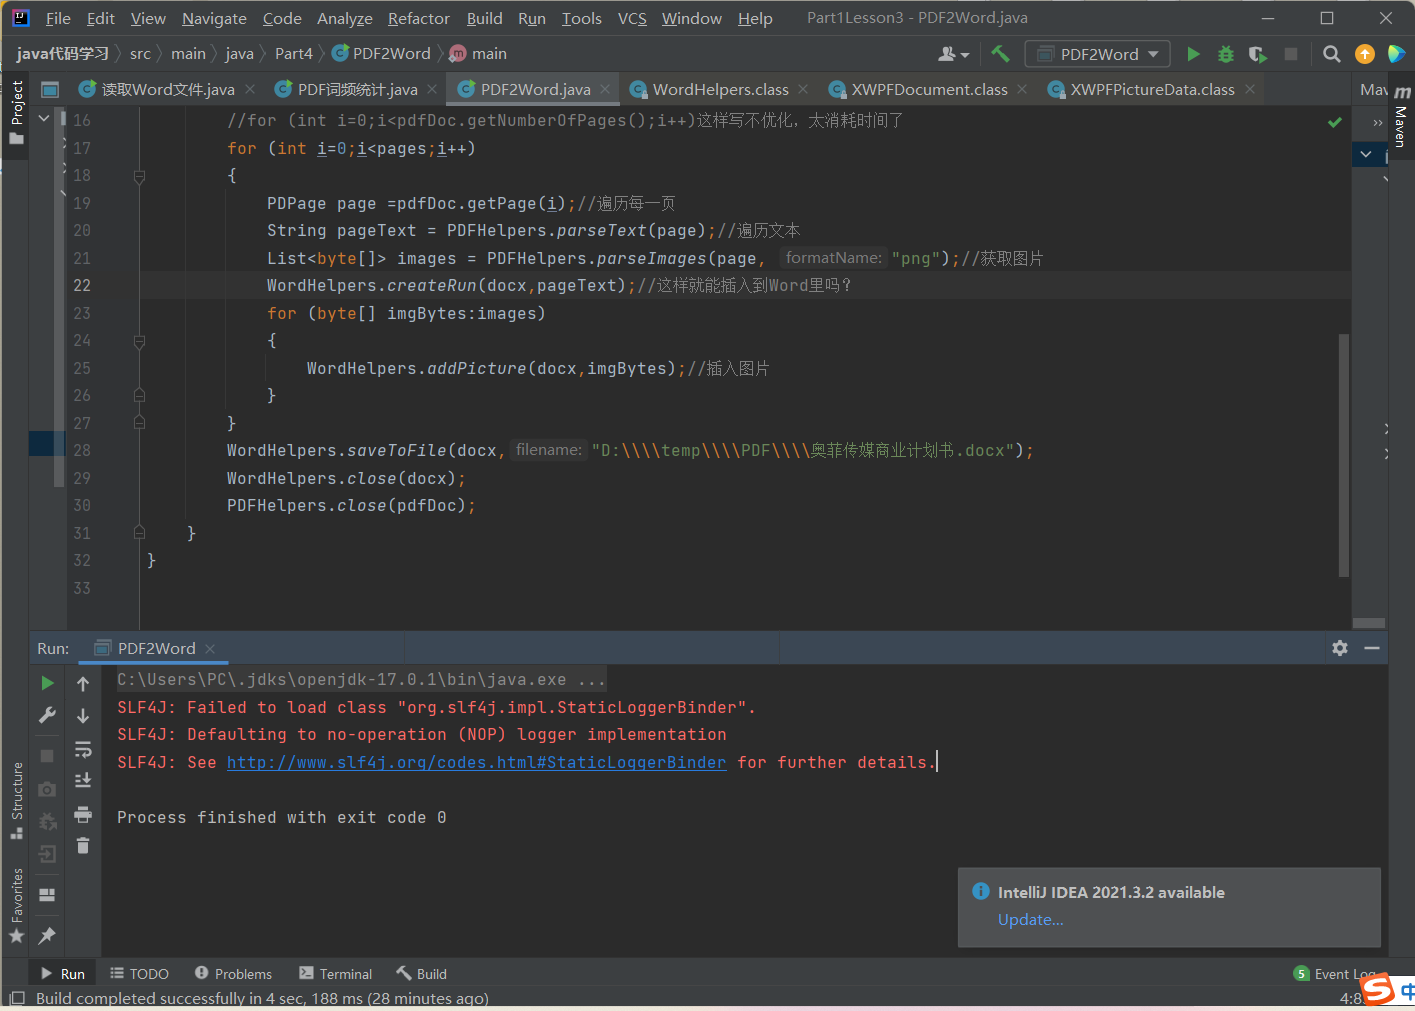This screenshot has height=1011, width=1415.
Task: Clear console output with trash icon
Action: (82, 845)
